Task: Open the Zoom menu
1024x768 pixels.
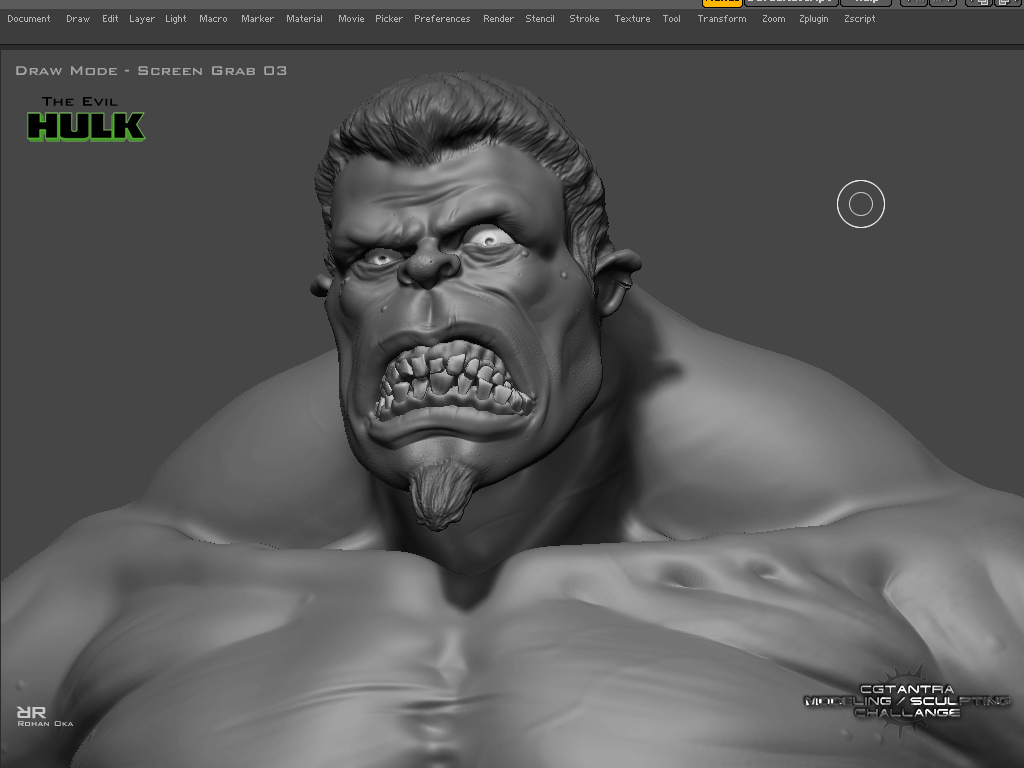Action: click(774, 19)
